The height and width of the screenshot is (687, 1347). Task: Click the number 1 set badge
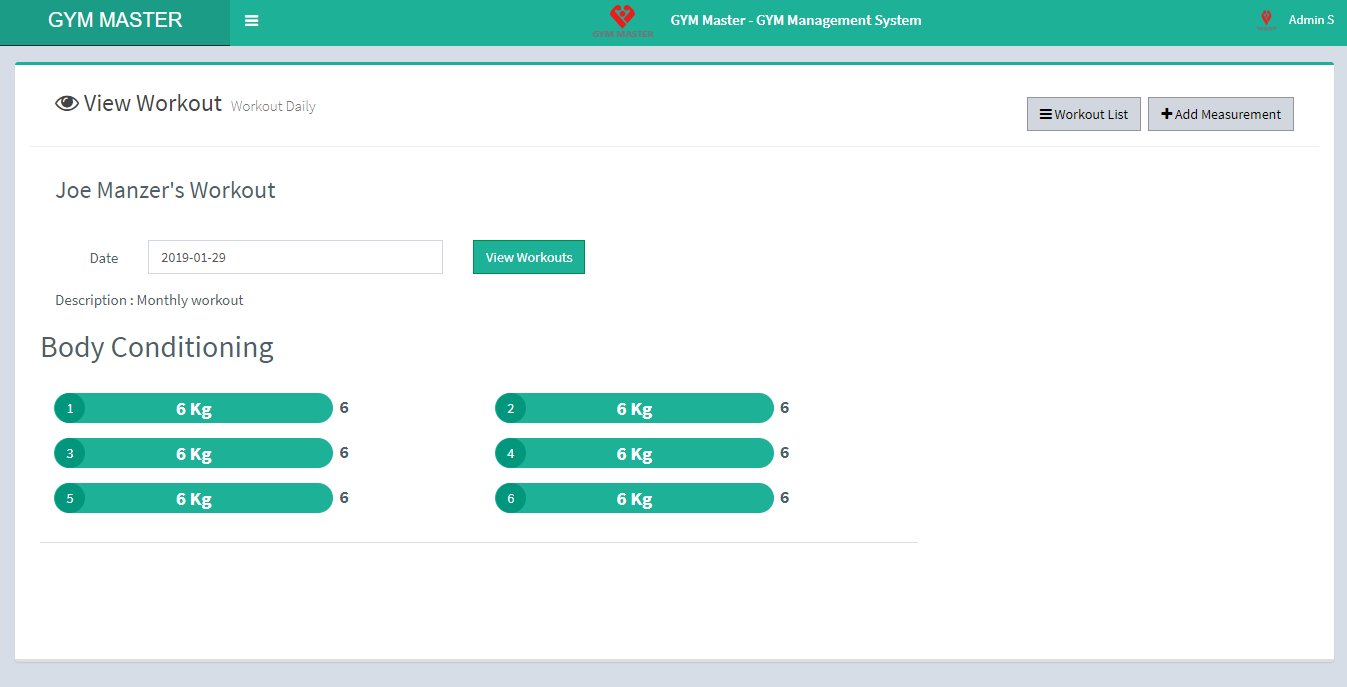69,409
